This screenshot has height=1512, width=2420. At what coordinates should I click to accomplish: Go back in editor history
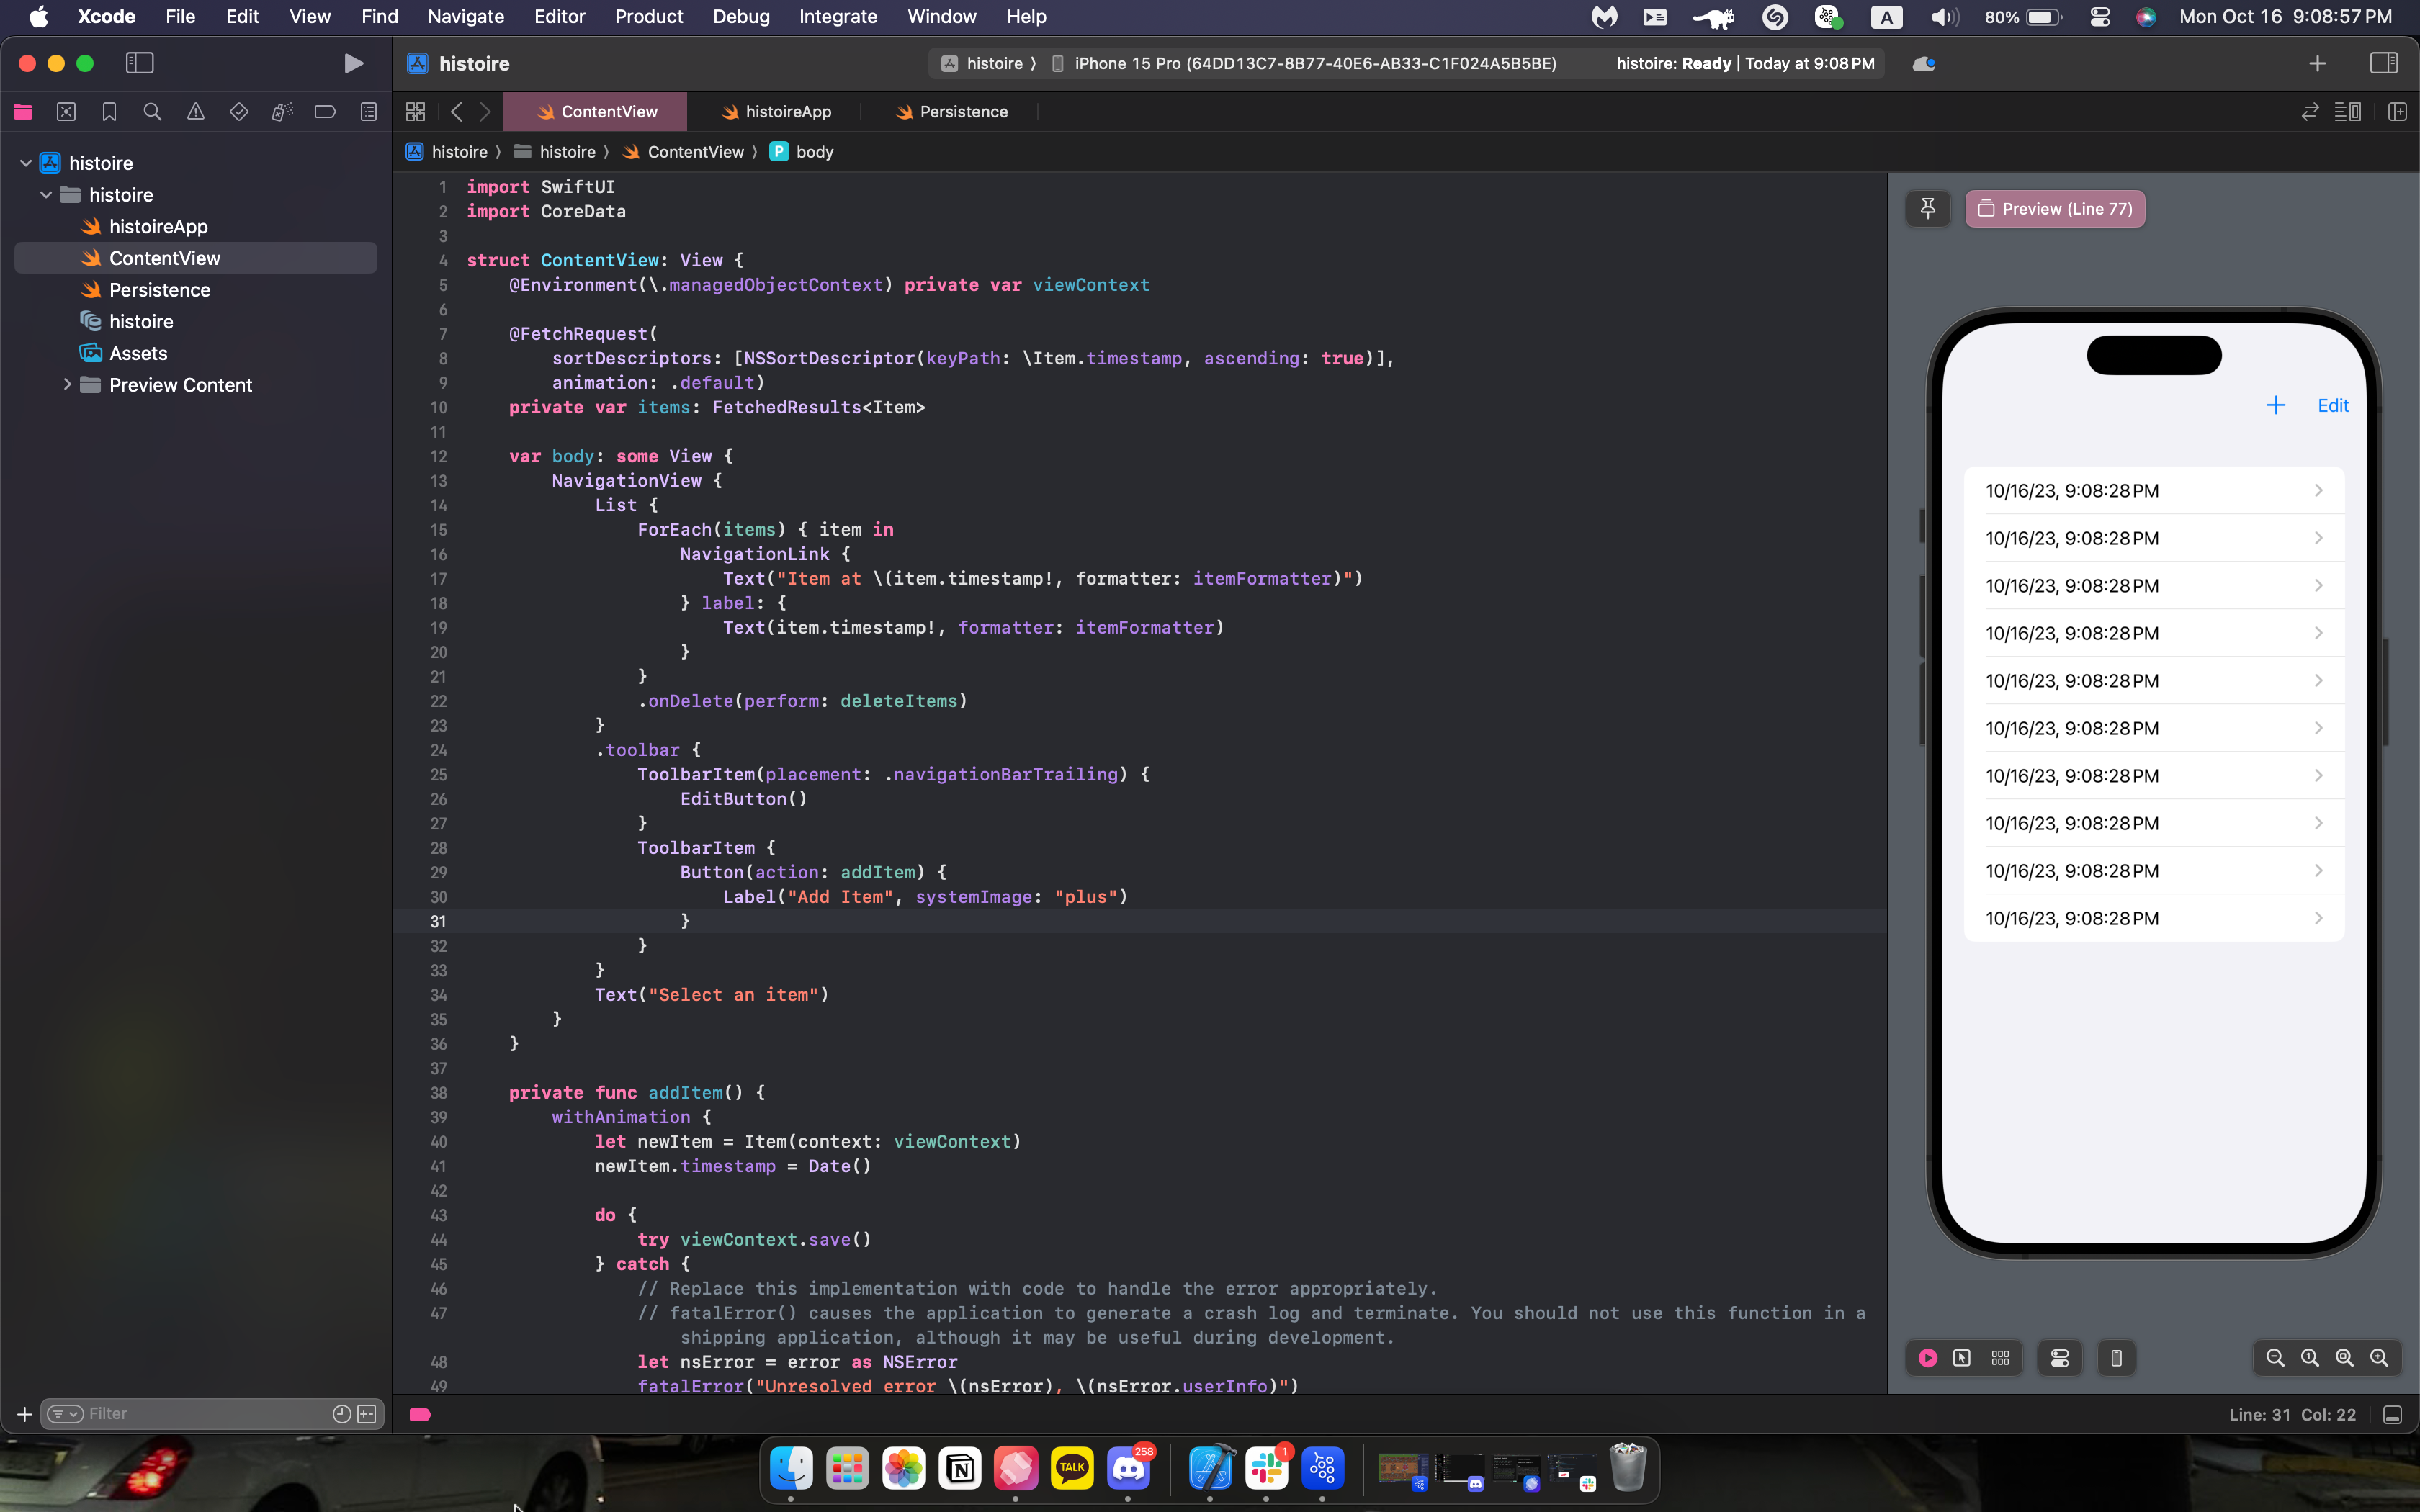pos(457,112)
